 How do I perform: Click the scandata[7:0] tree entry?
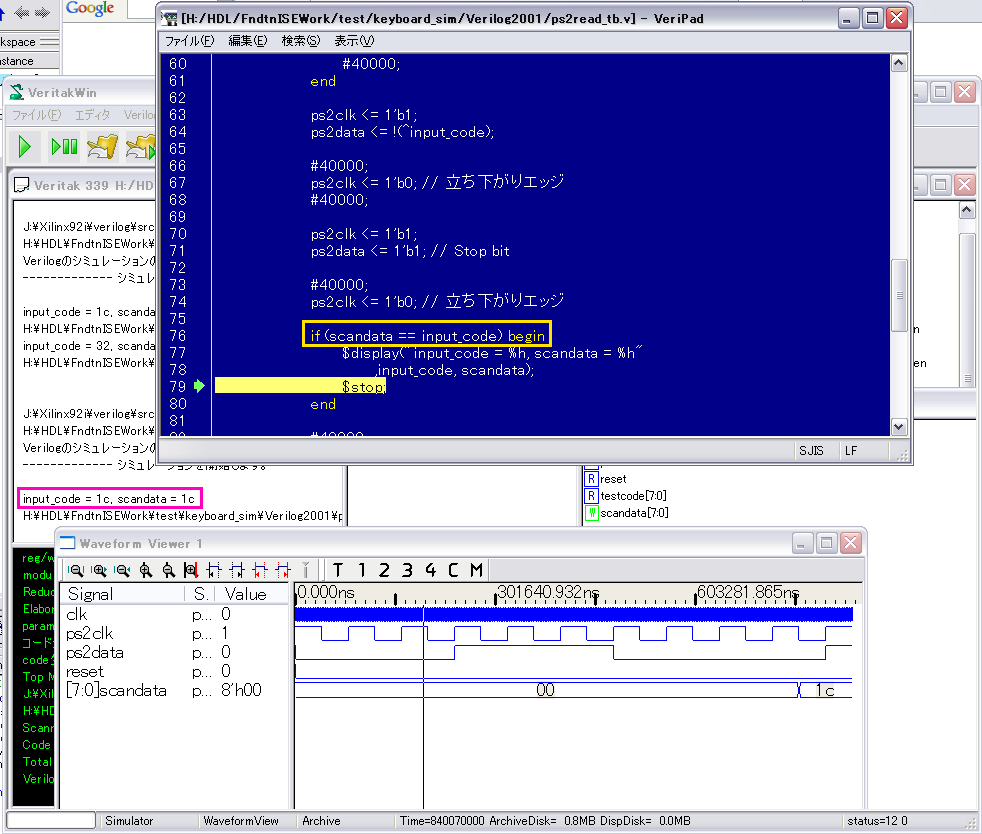click(634, 513)
